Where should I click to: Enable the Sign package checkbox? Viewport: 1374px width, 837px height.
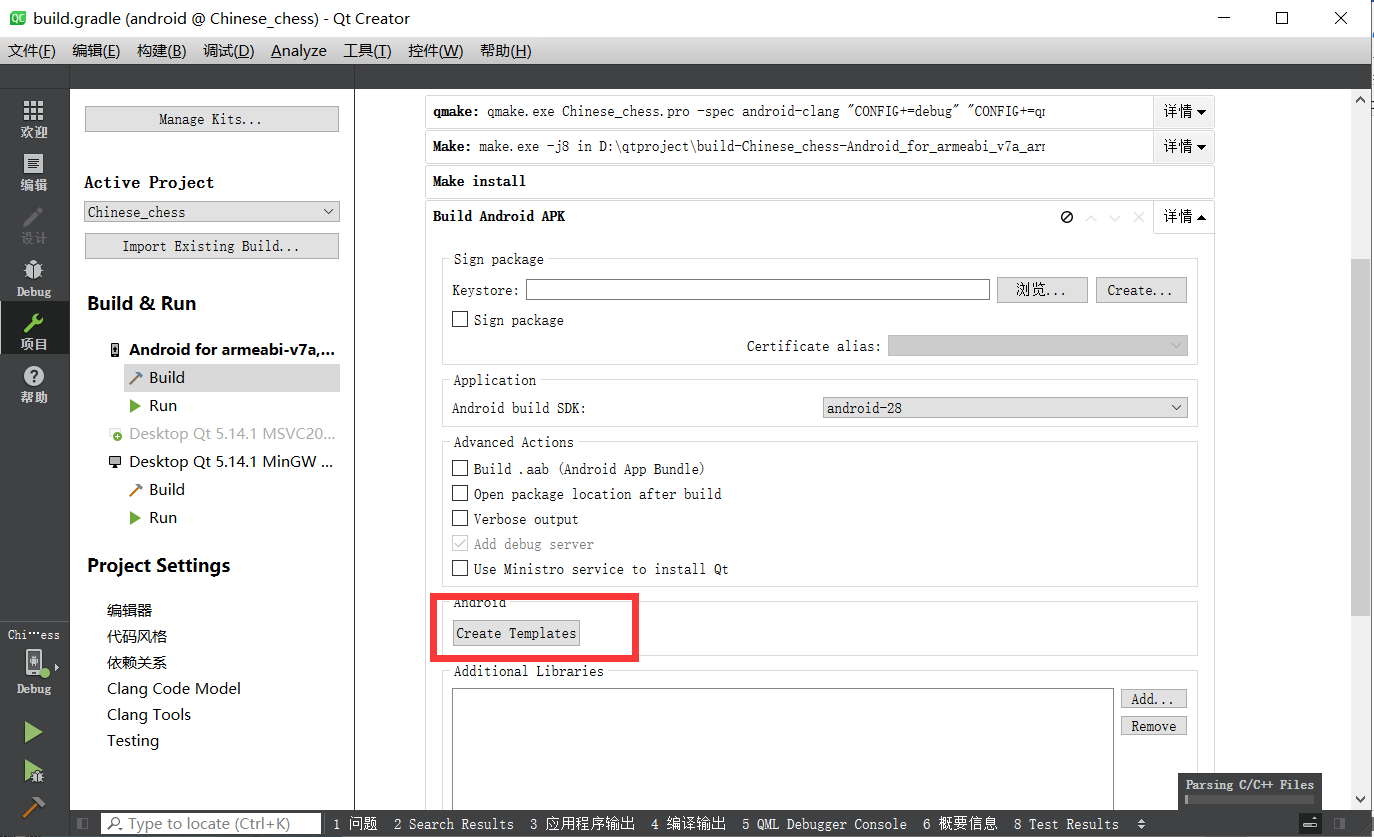click(459, 319)
